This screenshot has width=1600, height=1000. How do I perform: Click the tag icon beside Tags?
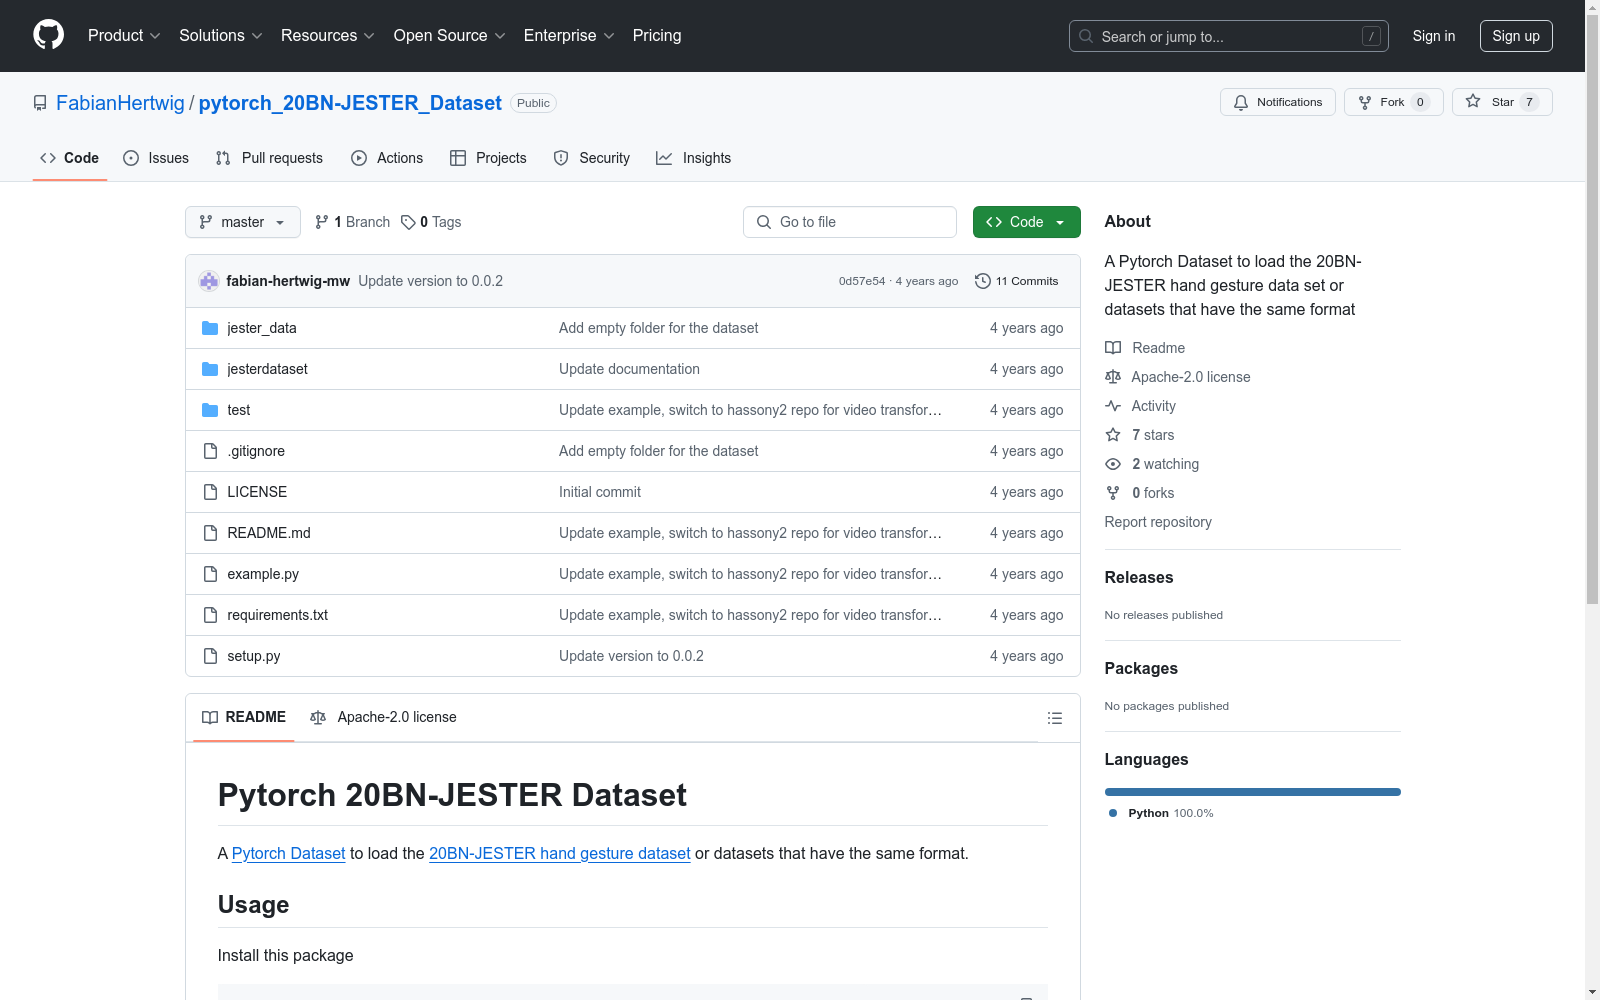408,222
